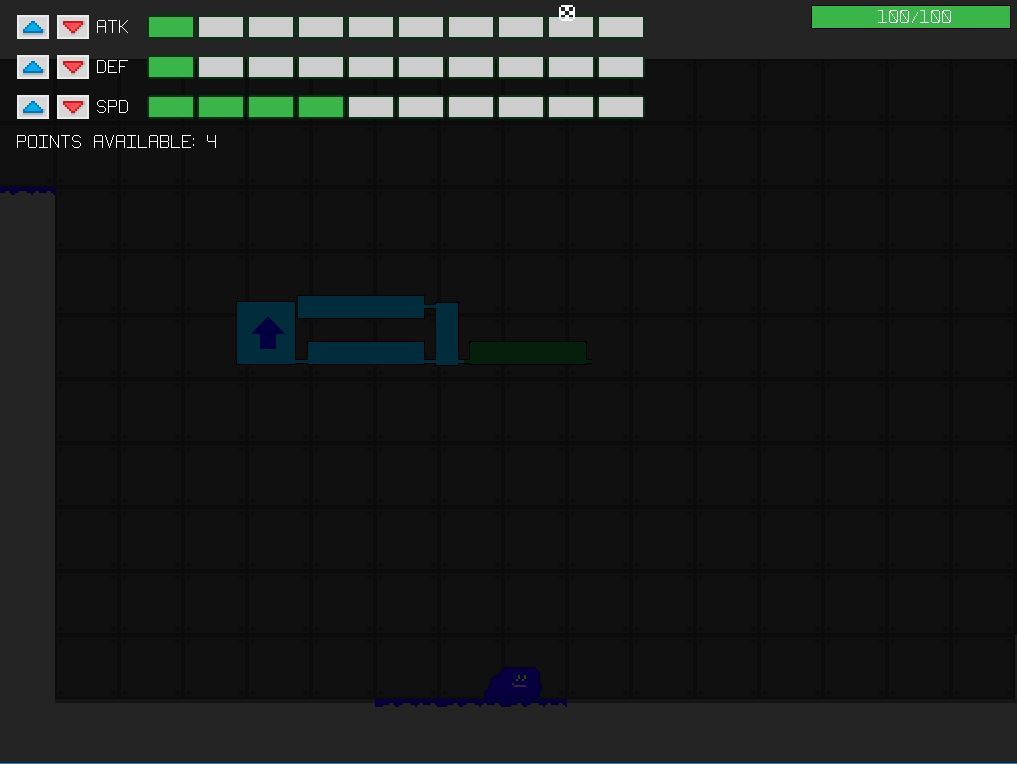Click the dark green platform
The image size is (1017, 764).
[x=527, y=352]
